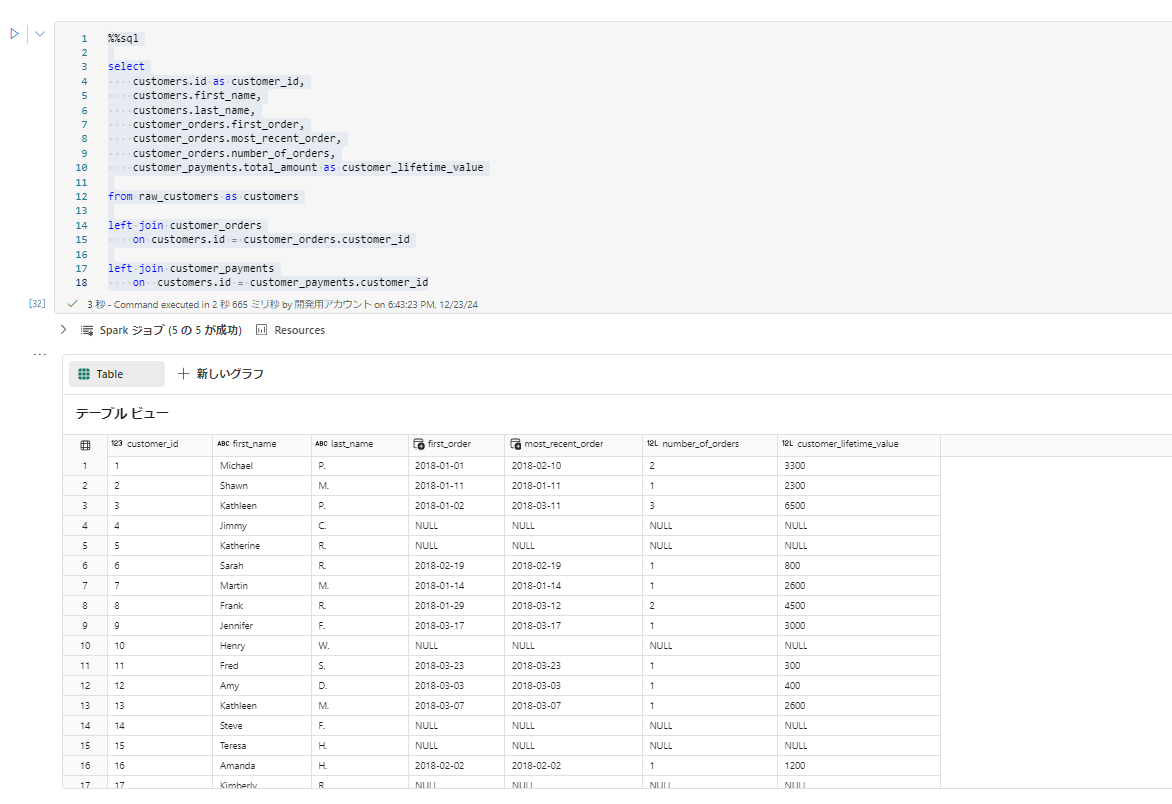Click most_recent_order date 2018-02-10
The width and height of the screenshot is (1172, 804).
[573, 466]
